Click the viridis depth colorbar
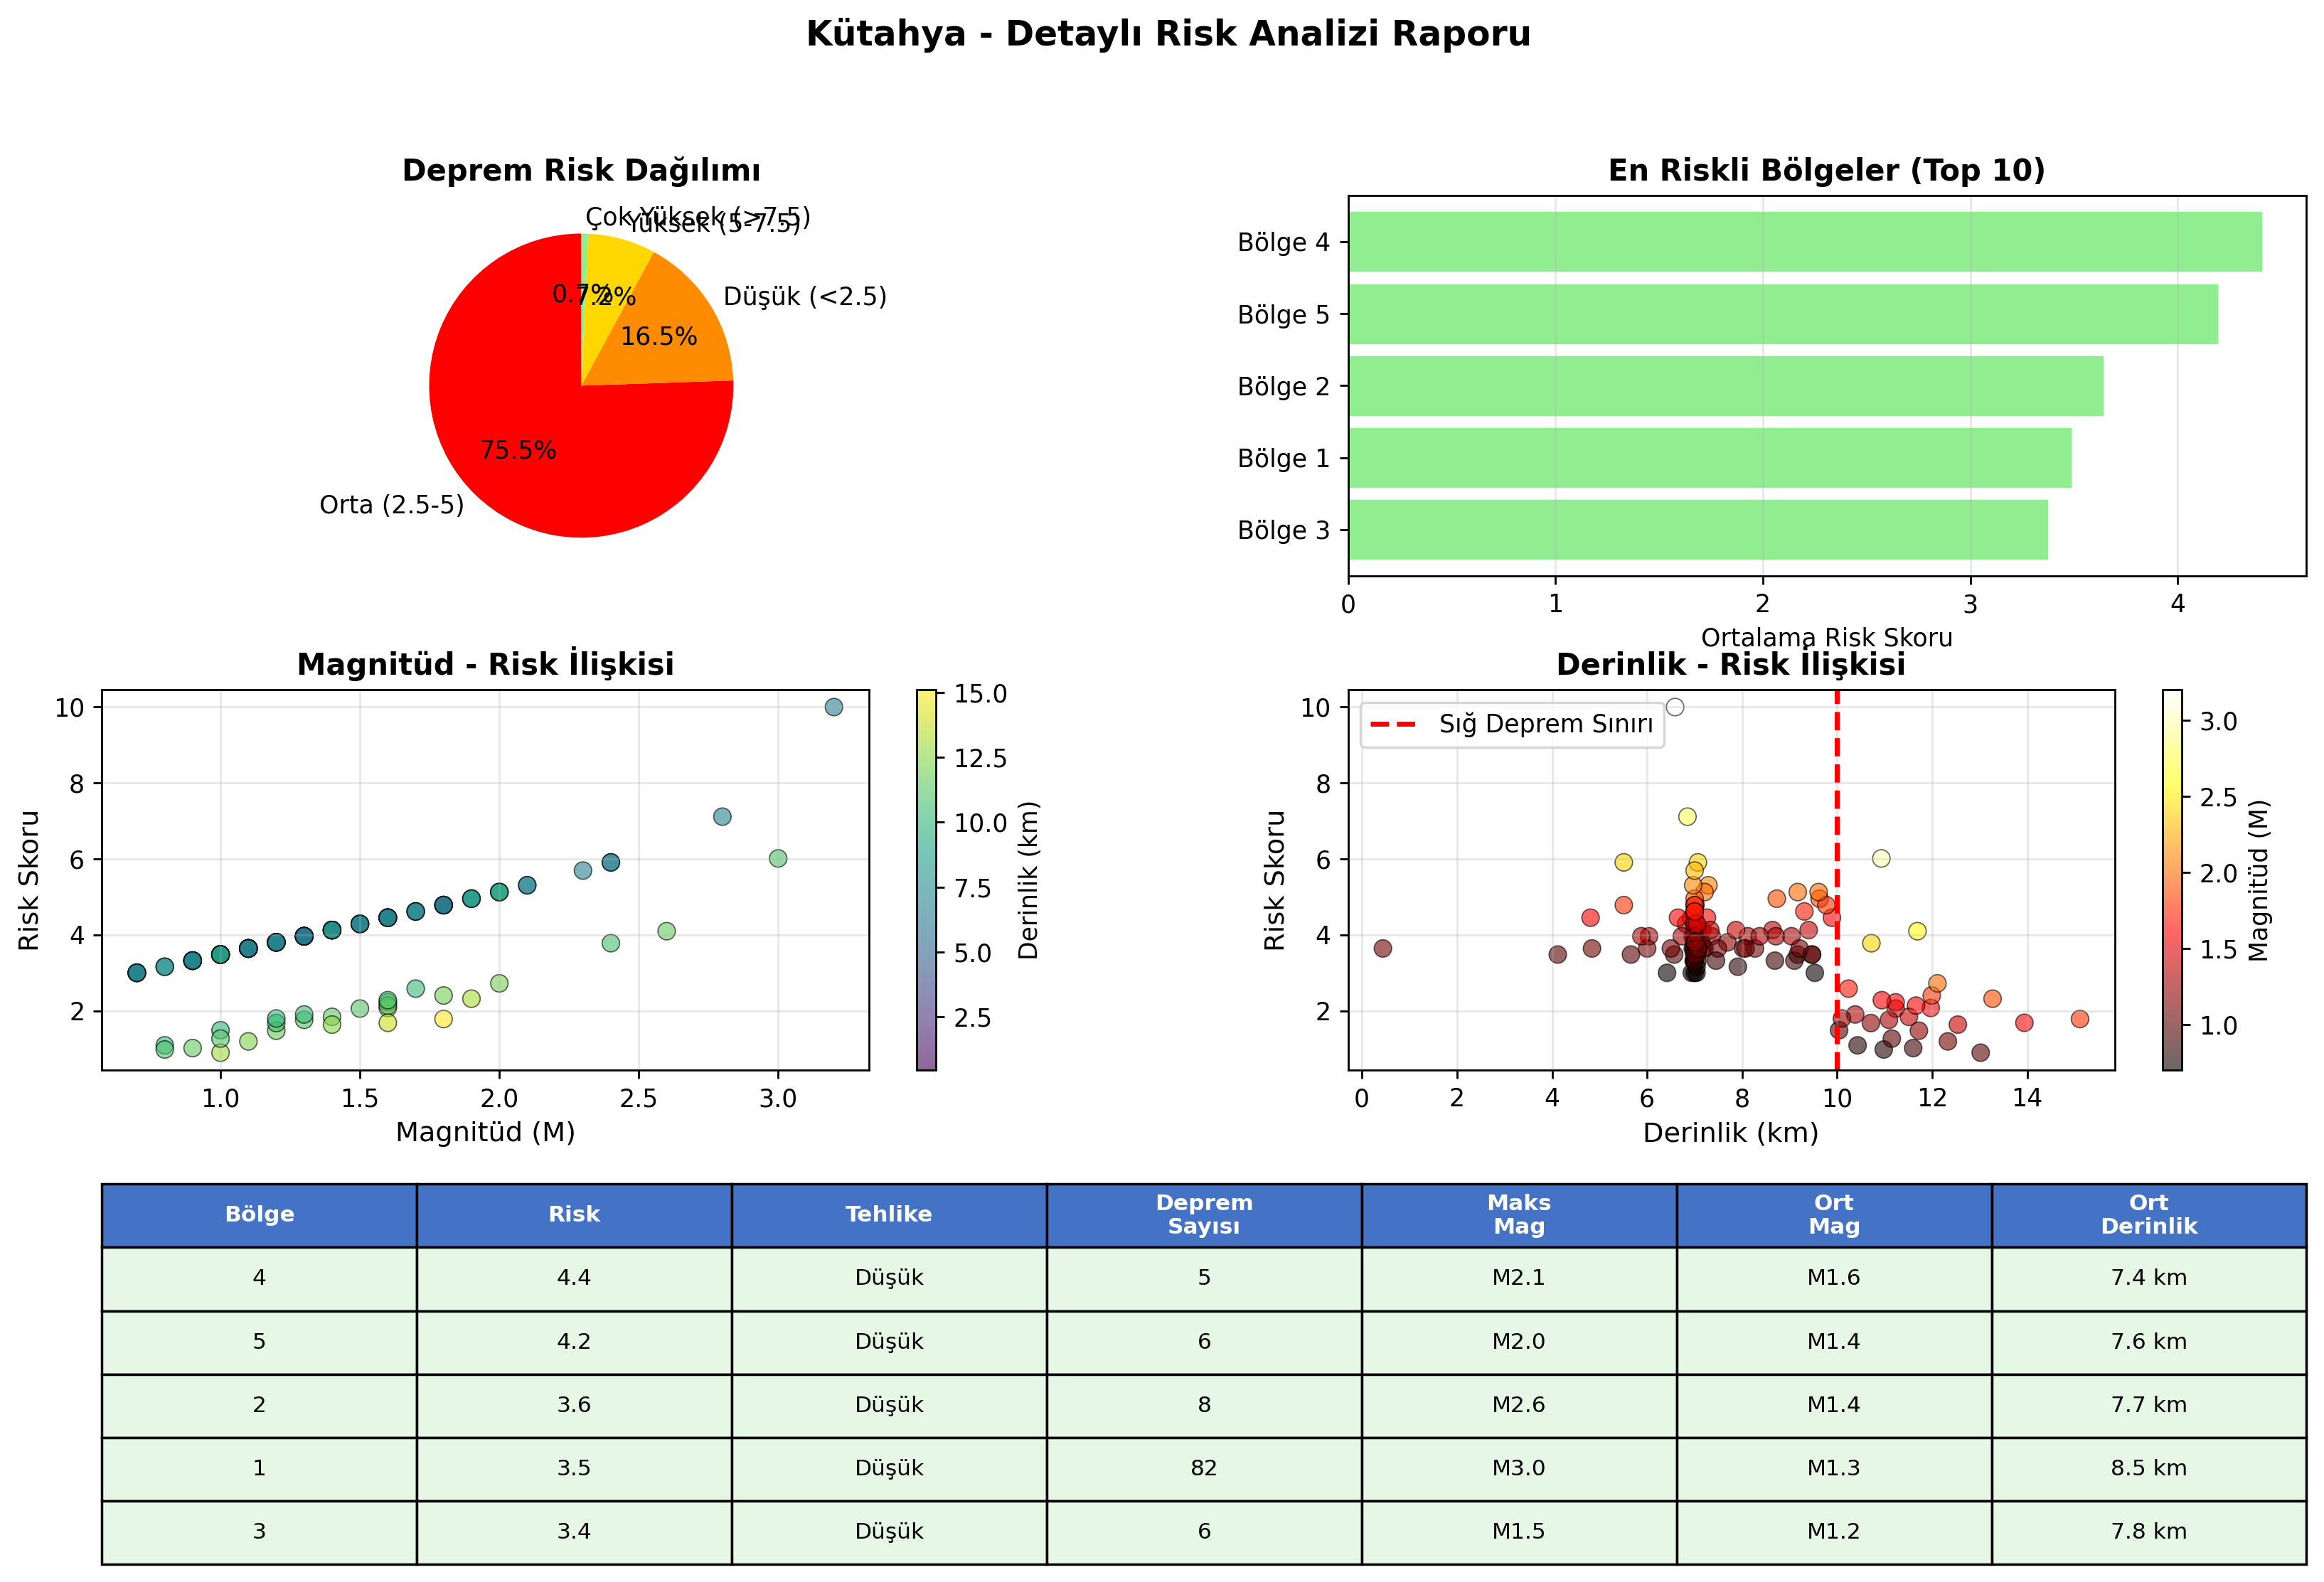2324x1582 pixels. [x=927, y=880]
